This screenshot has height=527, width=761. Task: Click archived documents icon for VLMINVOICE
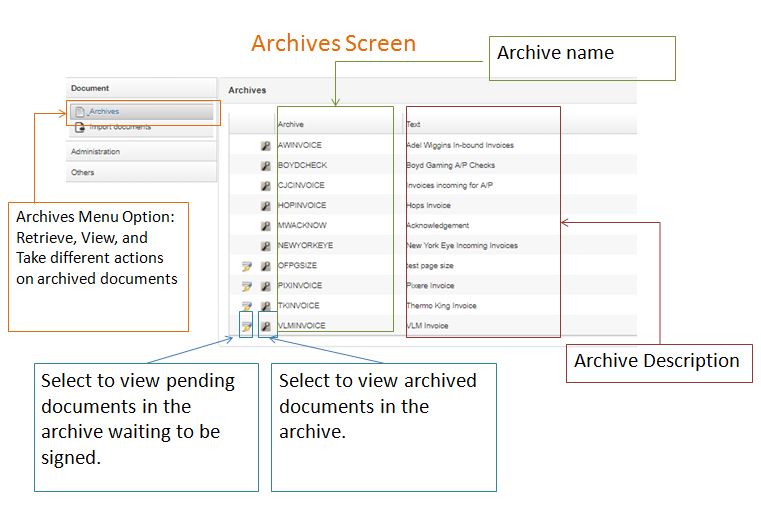click(266, 325)
